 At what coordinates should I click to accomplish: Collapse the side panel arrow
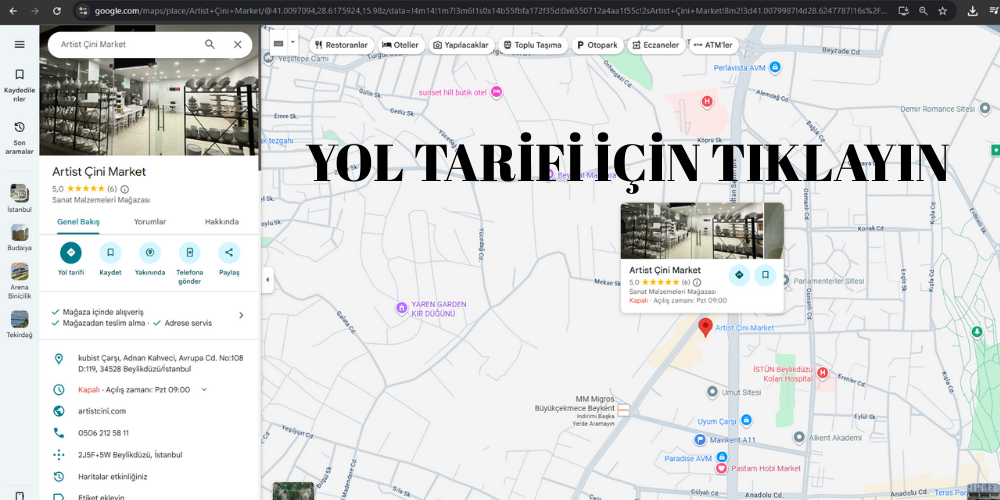click(x=267, y=281)
